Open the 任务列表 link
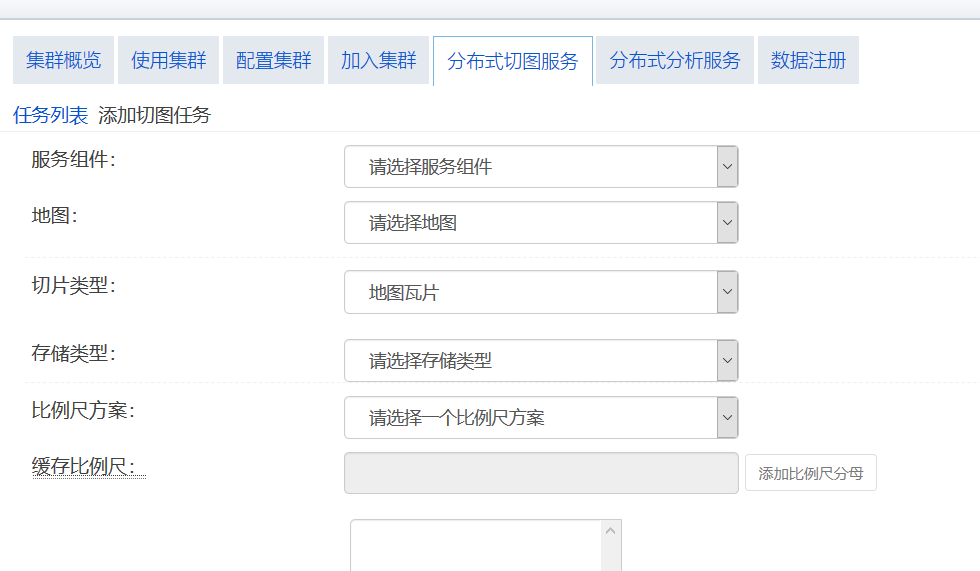Screen dimensions: 980x571 50,115
